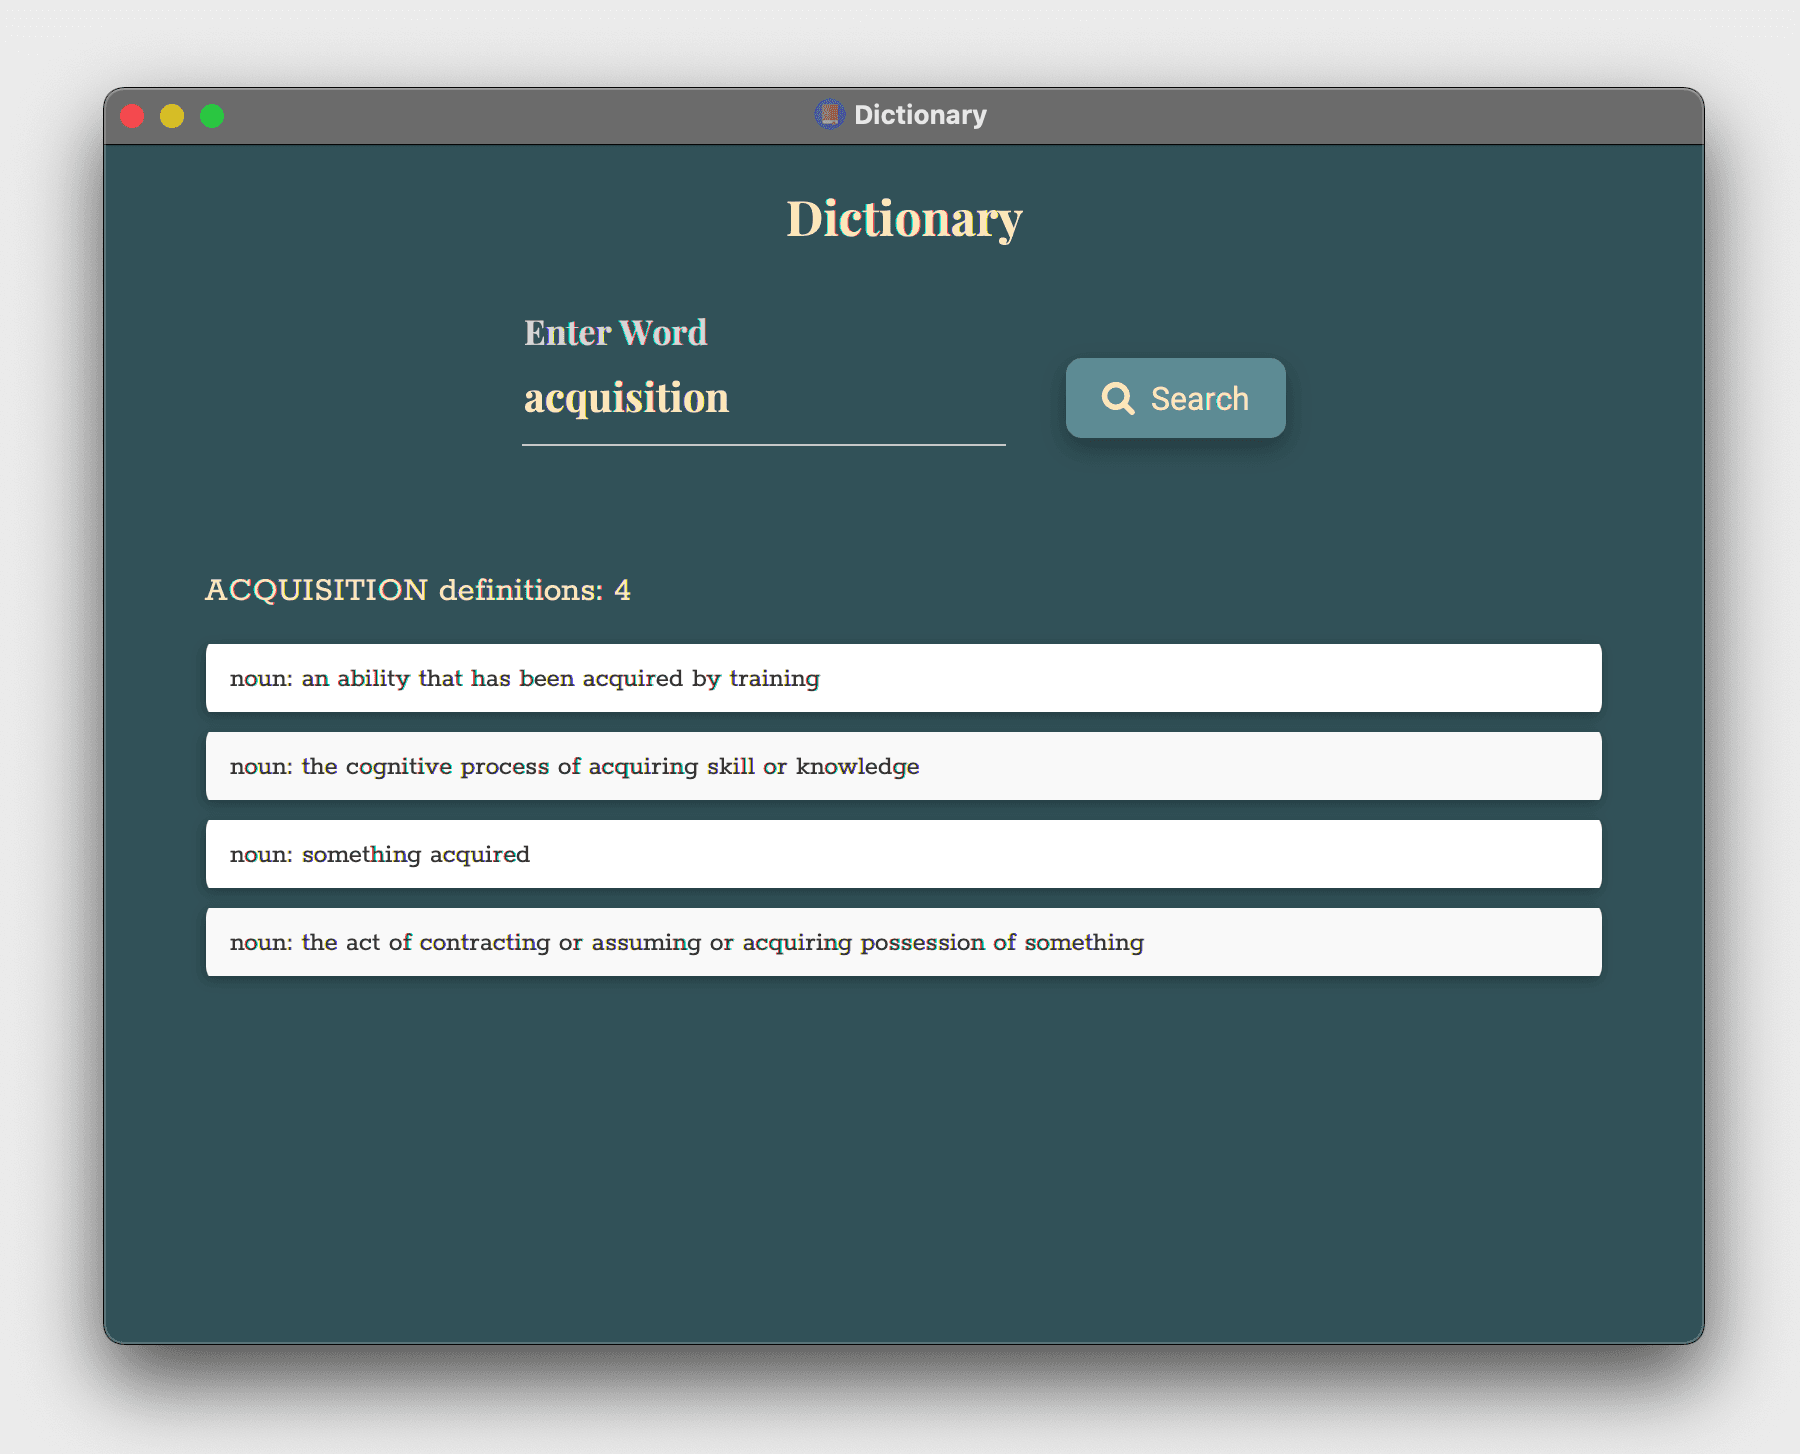Screen dimensions: 1800x1454
Task: Click the yellow minimize window control
Action: [x=172, y=115]
